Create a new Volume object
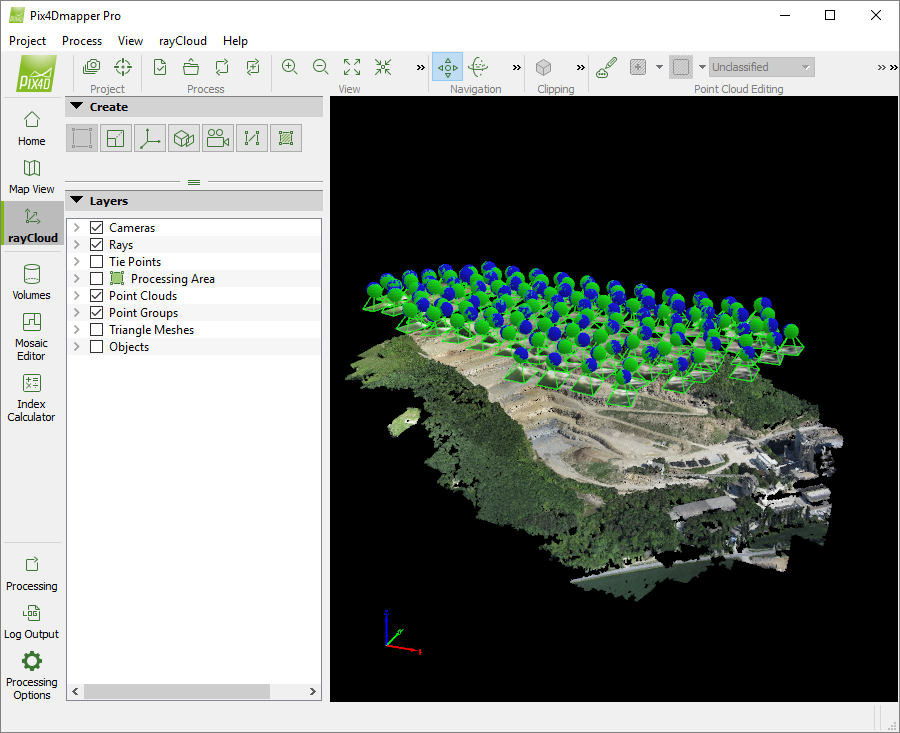The width and height of the screenshot is (900, 733). [x=183, y=138]
